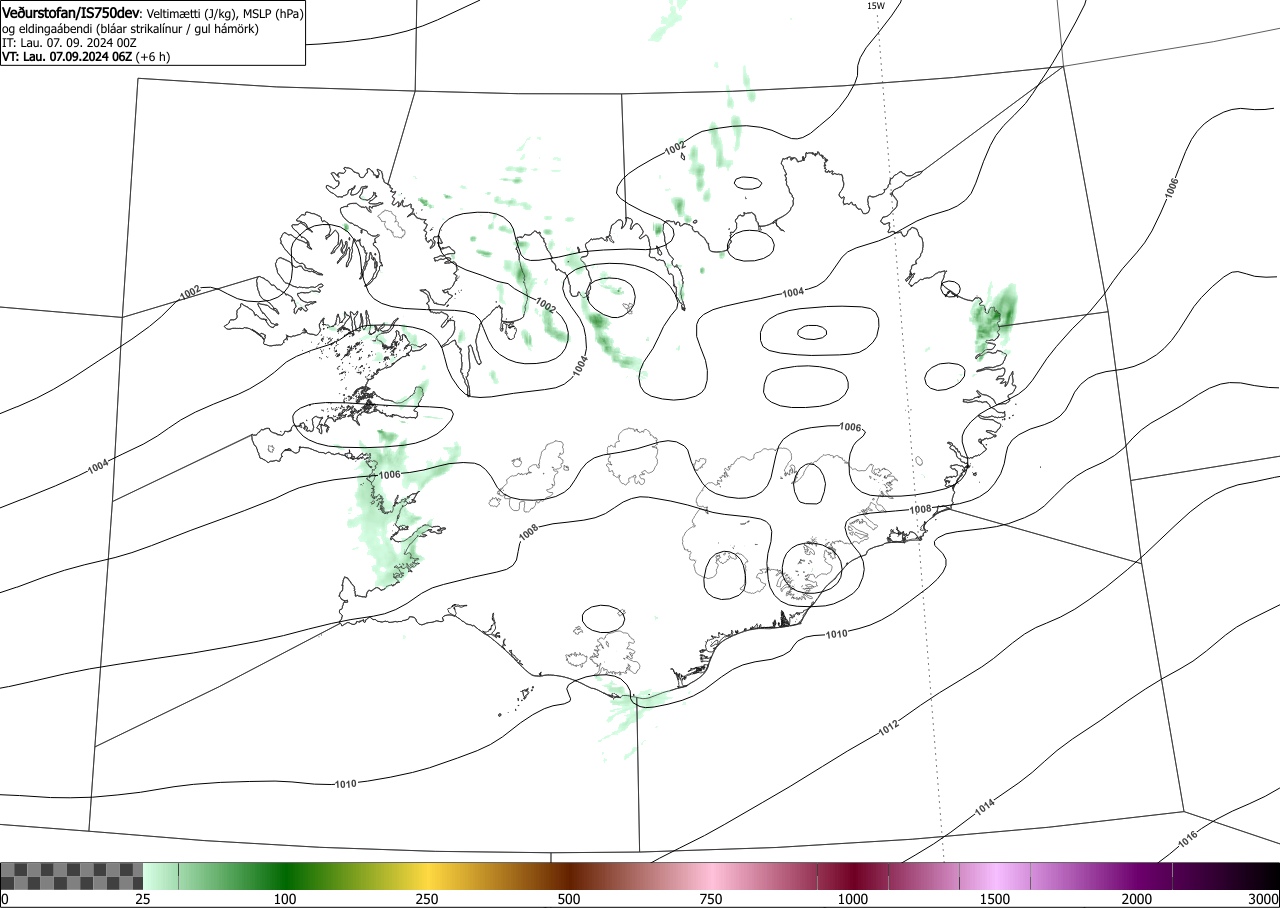Click the yellow color near 250 on scale
The height and width of the screenshot is (908, 1280).
click(x=427, y=876)
